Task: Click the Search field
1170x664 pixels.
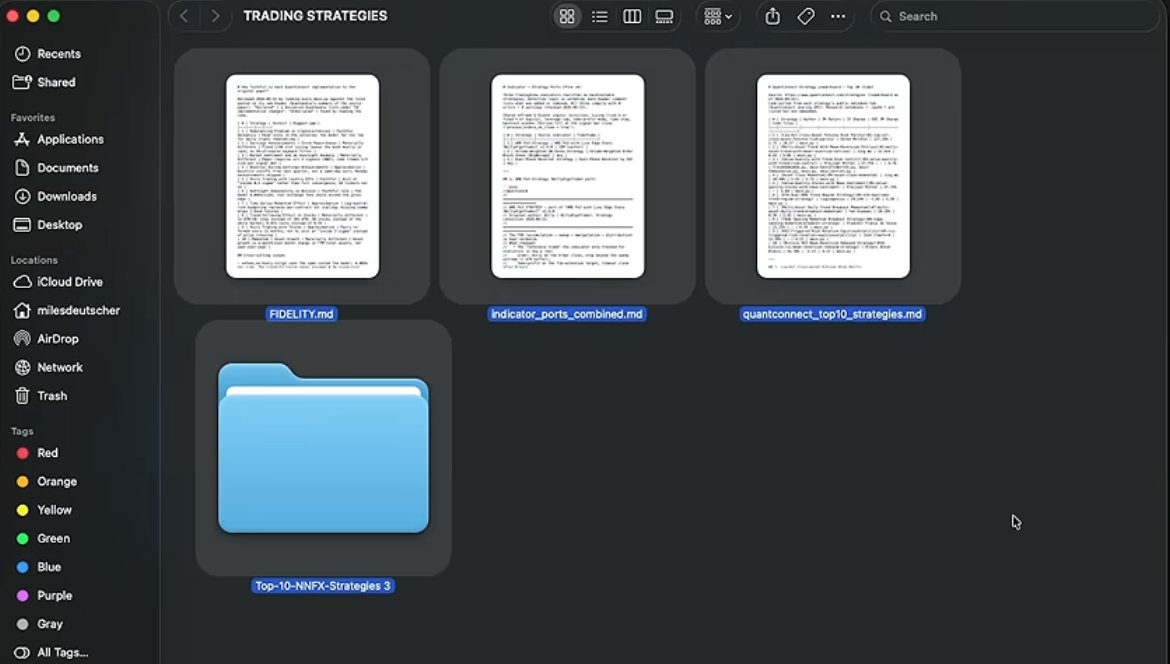Action: click(1015, 16)
